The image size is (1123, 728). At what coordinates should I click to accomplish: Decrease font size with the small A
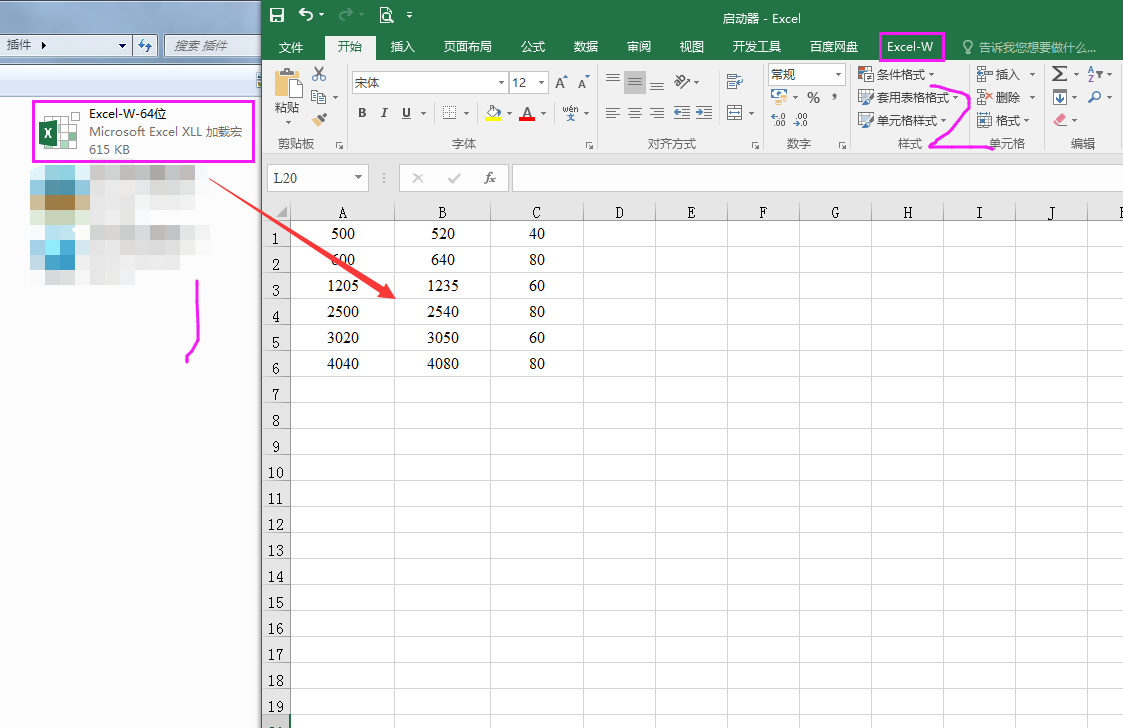pyautogui.click(x=584, y=82)
